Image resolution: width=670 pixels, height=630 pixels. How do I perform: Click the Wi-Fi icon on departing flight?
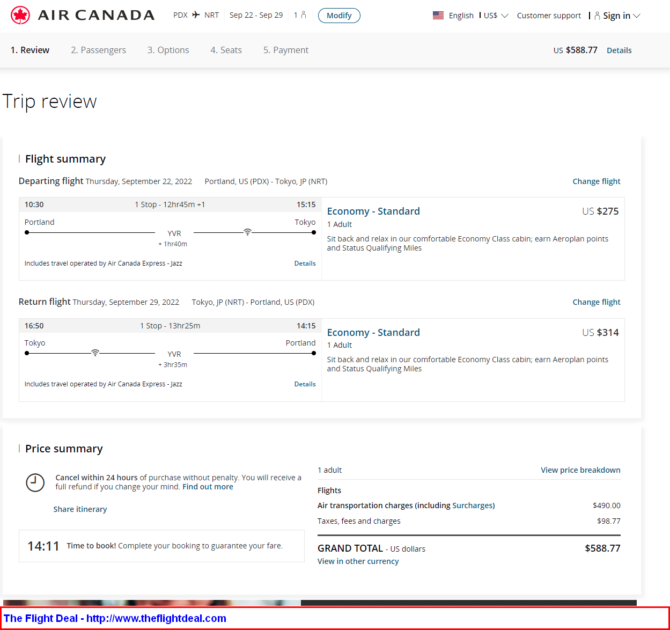coord(247,232)
